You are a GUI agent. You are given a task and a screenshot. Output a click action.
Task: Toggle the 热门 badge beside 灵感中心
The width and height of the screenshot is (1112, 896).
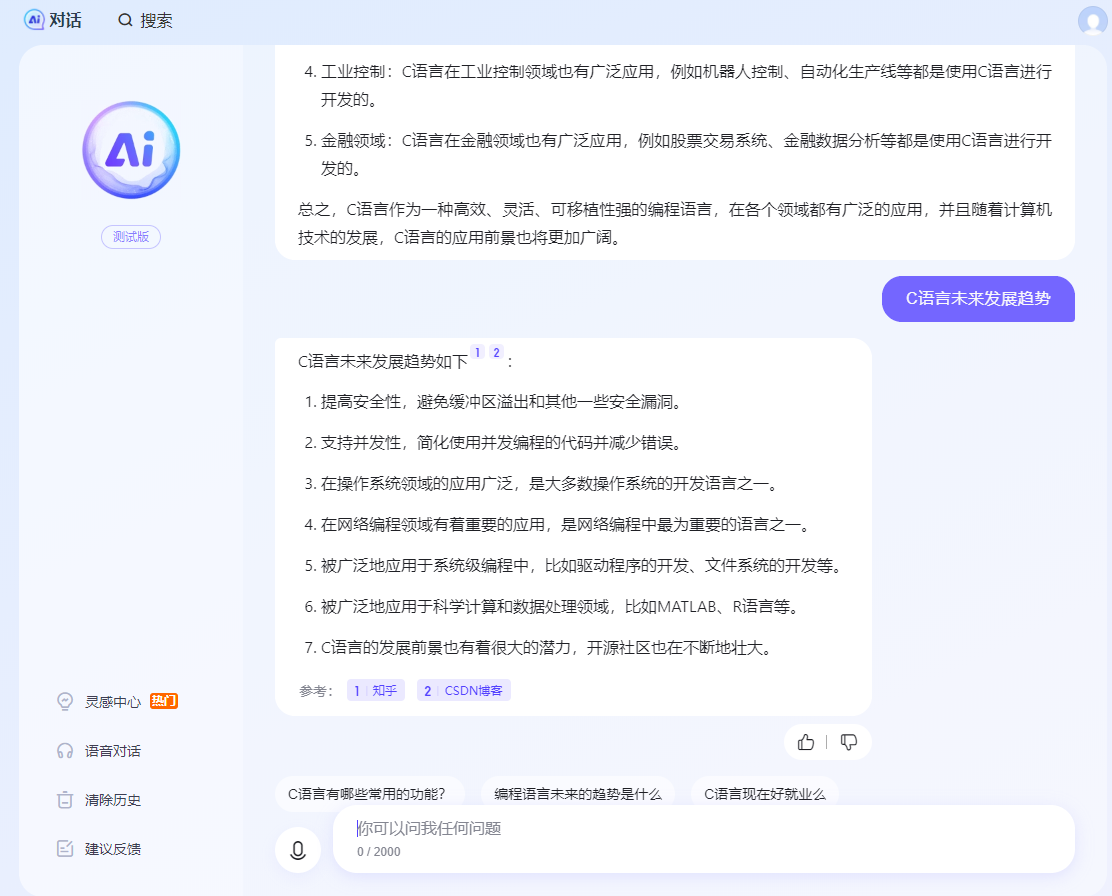[163, 701]
